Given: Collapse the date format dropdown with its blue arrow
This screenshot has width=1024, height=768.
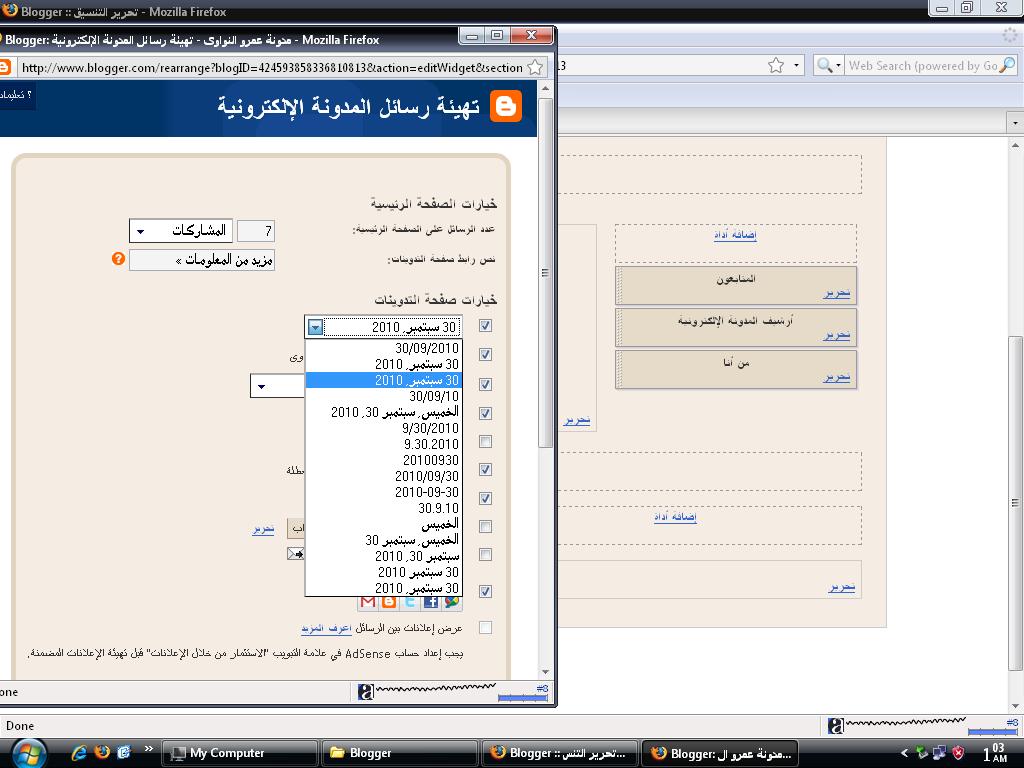Looking at the screenshot, I should coord(315,327).
